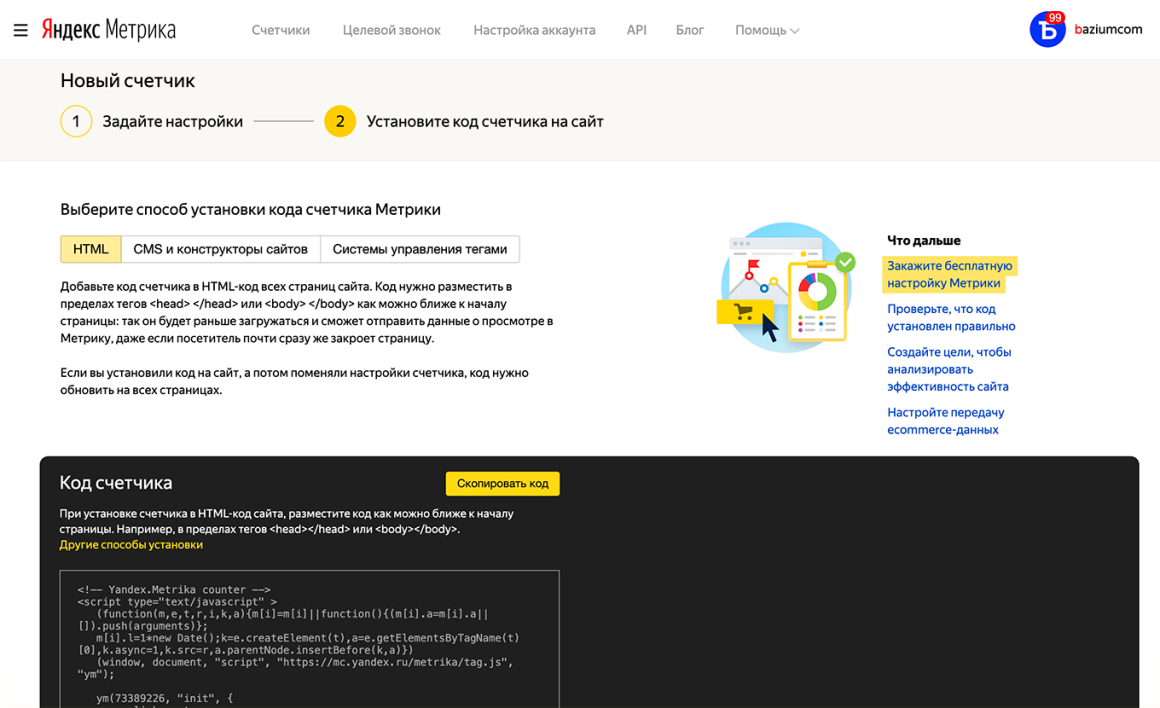Click Задайте настройки step label
This screenshot has height=708, width=1160.
tap(172, 121)
